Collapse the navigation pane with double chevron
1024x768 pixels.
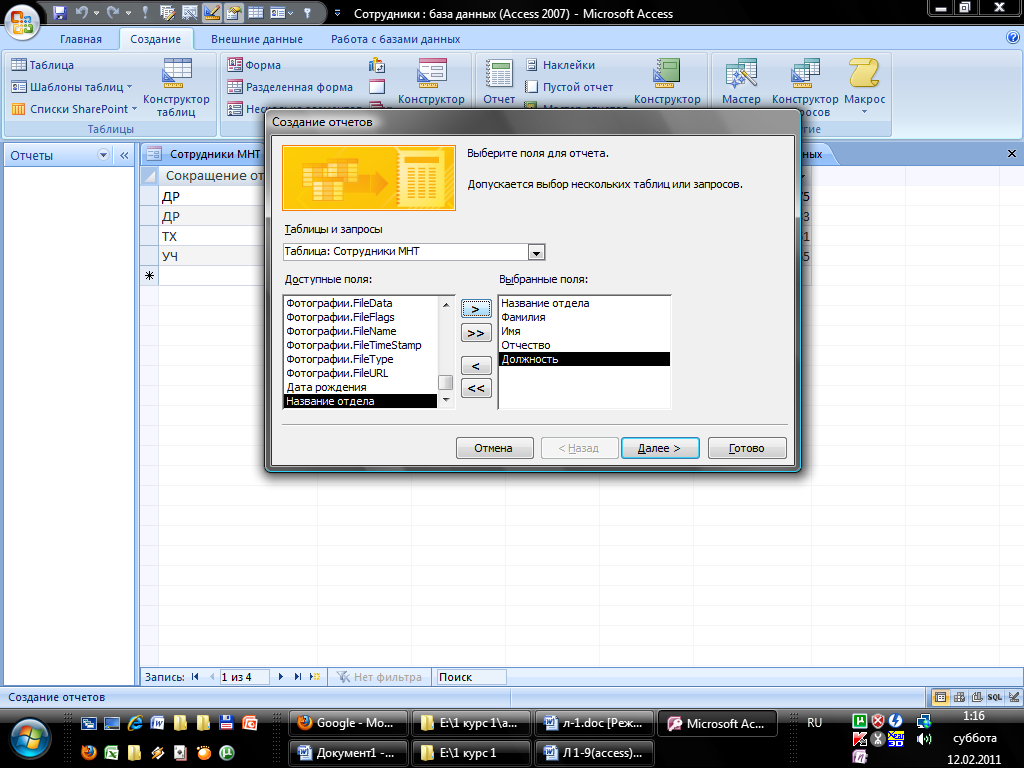[x=124, y=155]
